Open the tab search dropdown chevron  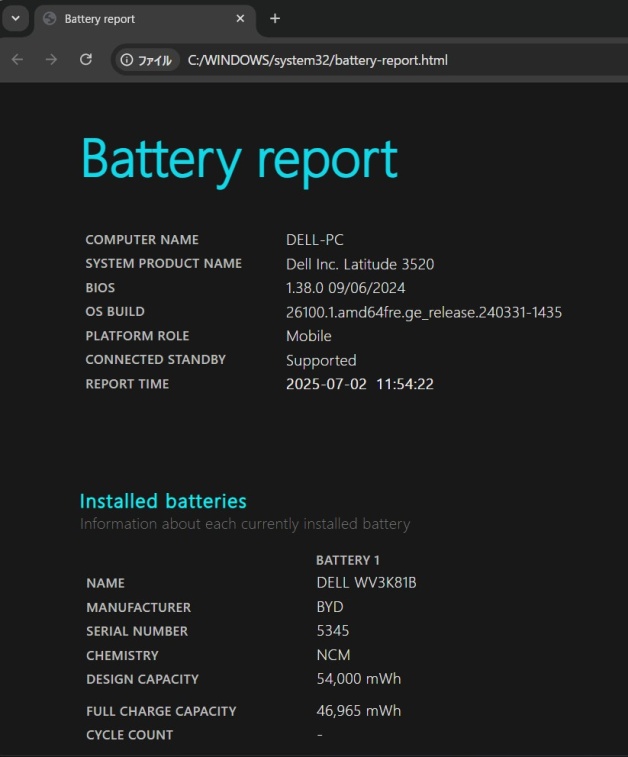(x=15, y=18)
